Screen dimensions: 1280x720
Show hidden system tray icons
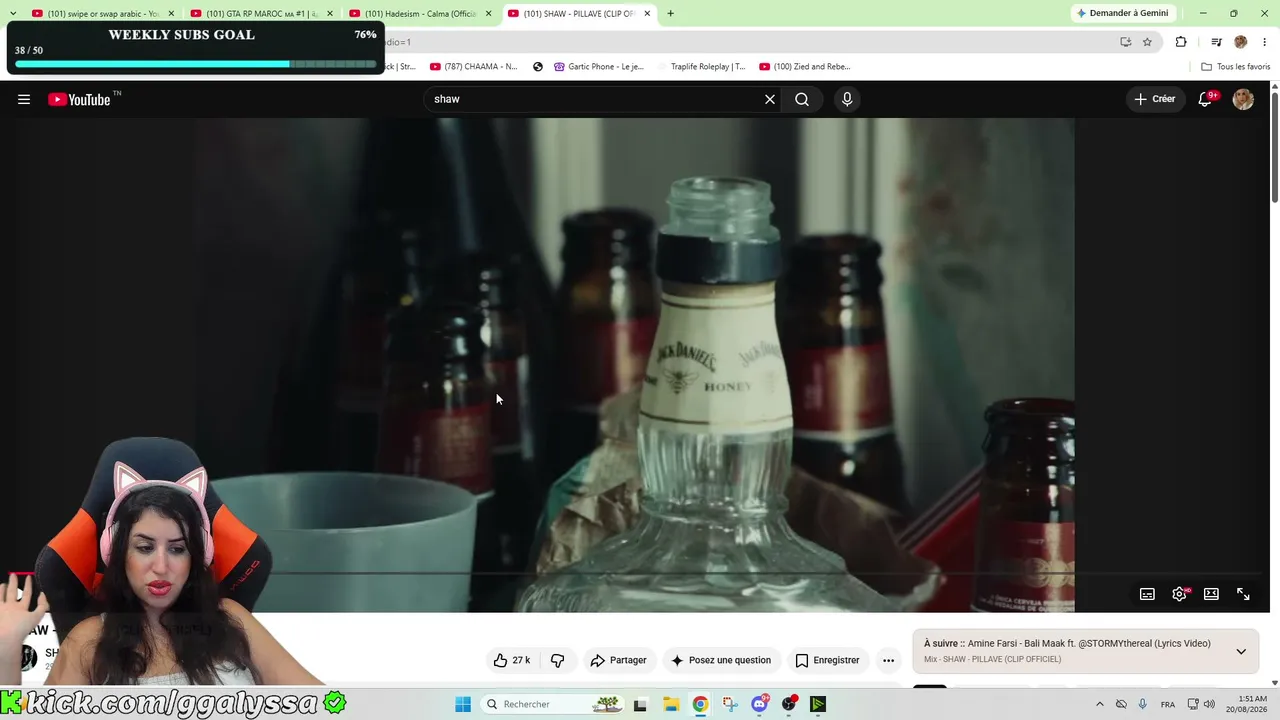(x=1100, y=704)
